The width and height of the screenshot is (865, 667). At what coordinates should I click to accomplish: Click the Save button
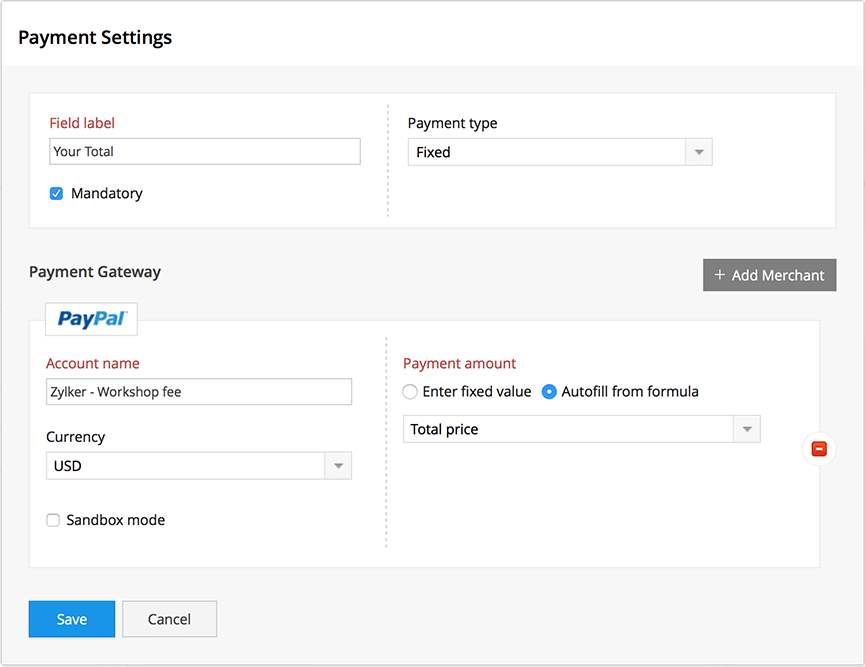click(x=72, y=619)
